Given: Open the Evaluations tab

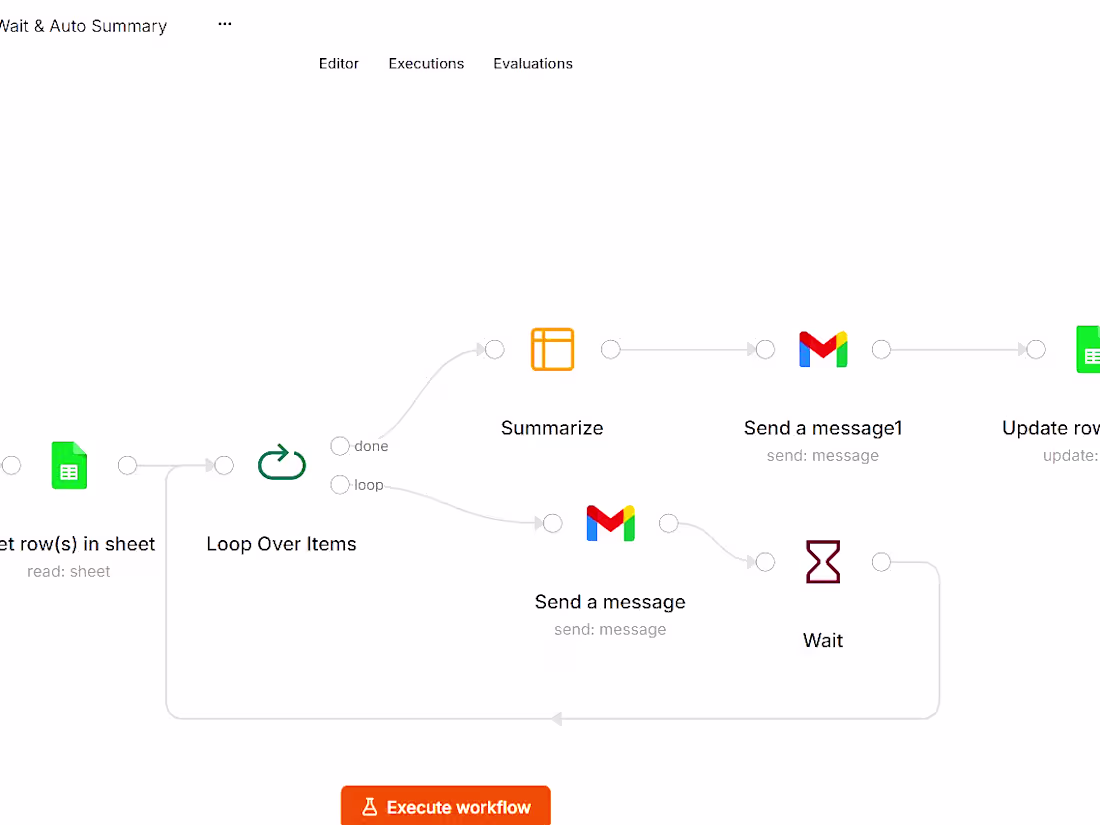Looking at the screenshot, I should point(532,64).
